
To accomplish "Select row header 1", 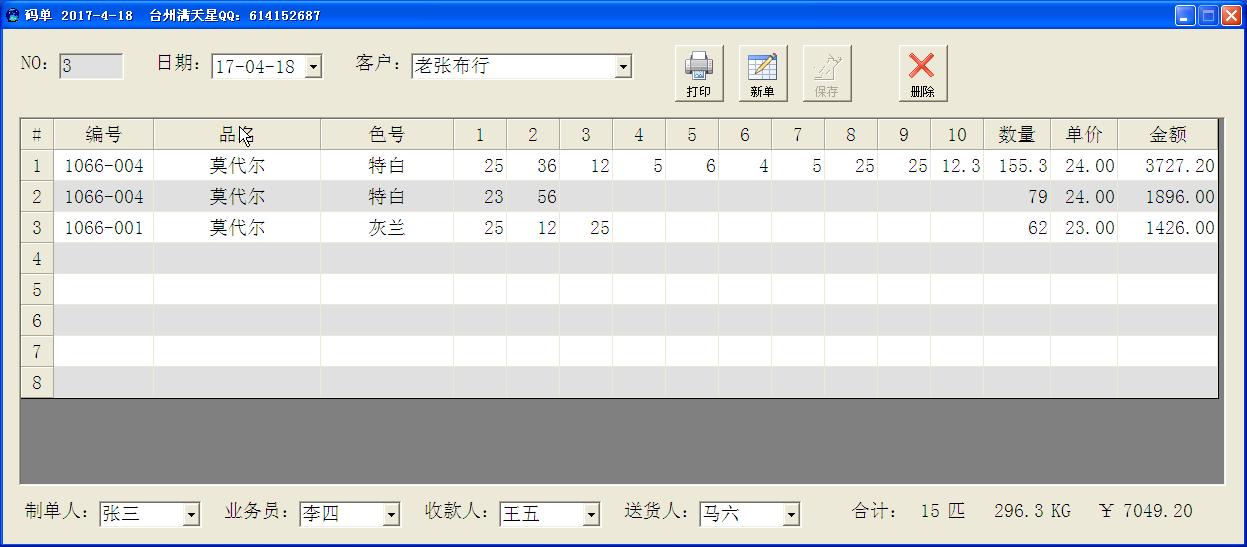I will 37,166.
